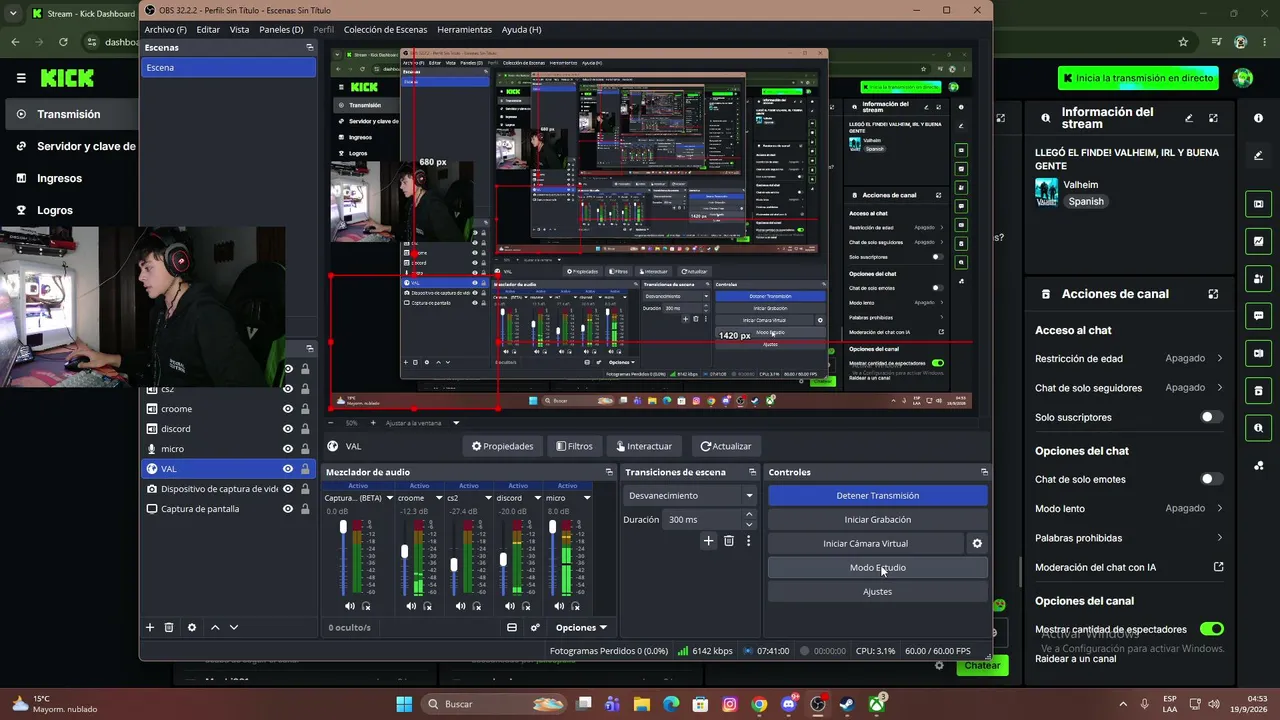
Task: Toggle monitoring headphone icon for micro channel
Action: pyautogui.click(x=575, y=606)
